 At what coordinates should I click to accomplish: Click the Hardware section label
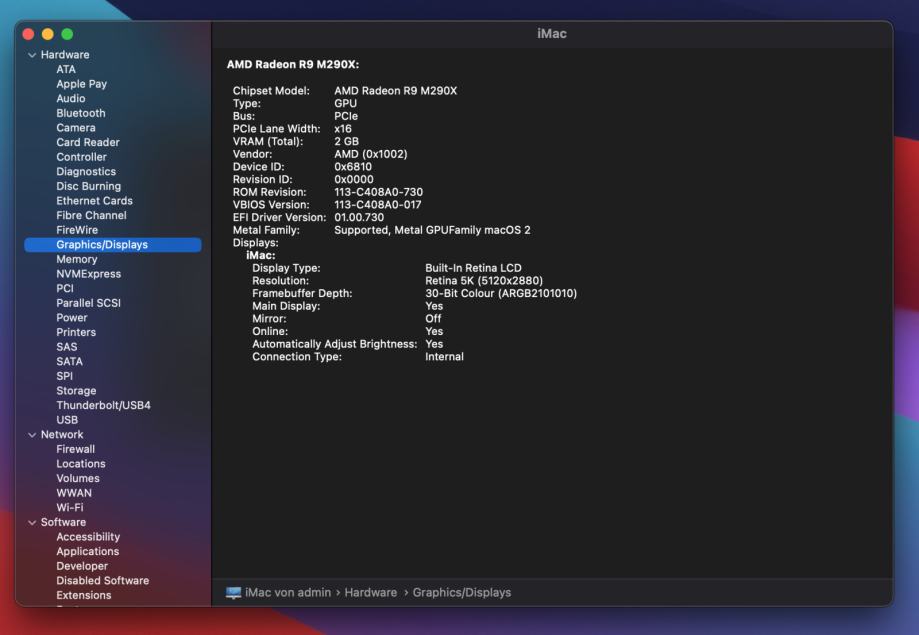tap(65, 55)
